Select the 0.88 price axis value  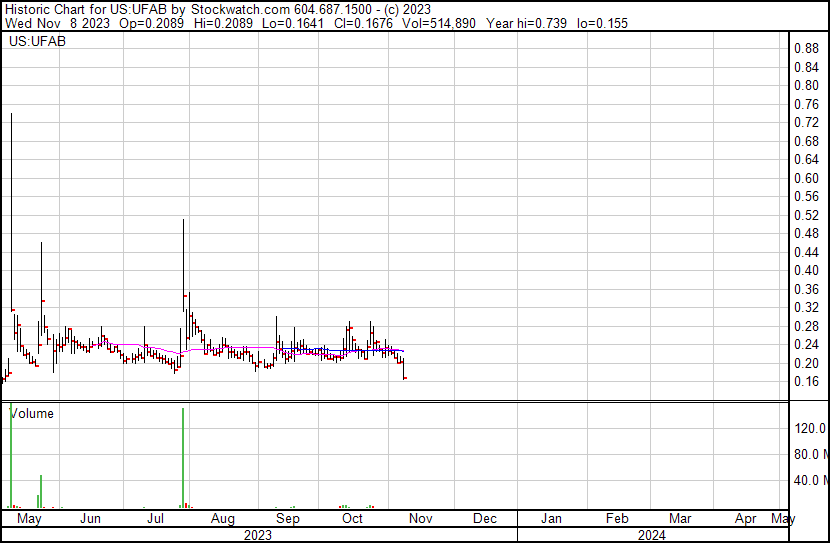coord(806,48)
